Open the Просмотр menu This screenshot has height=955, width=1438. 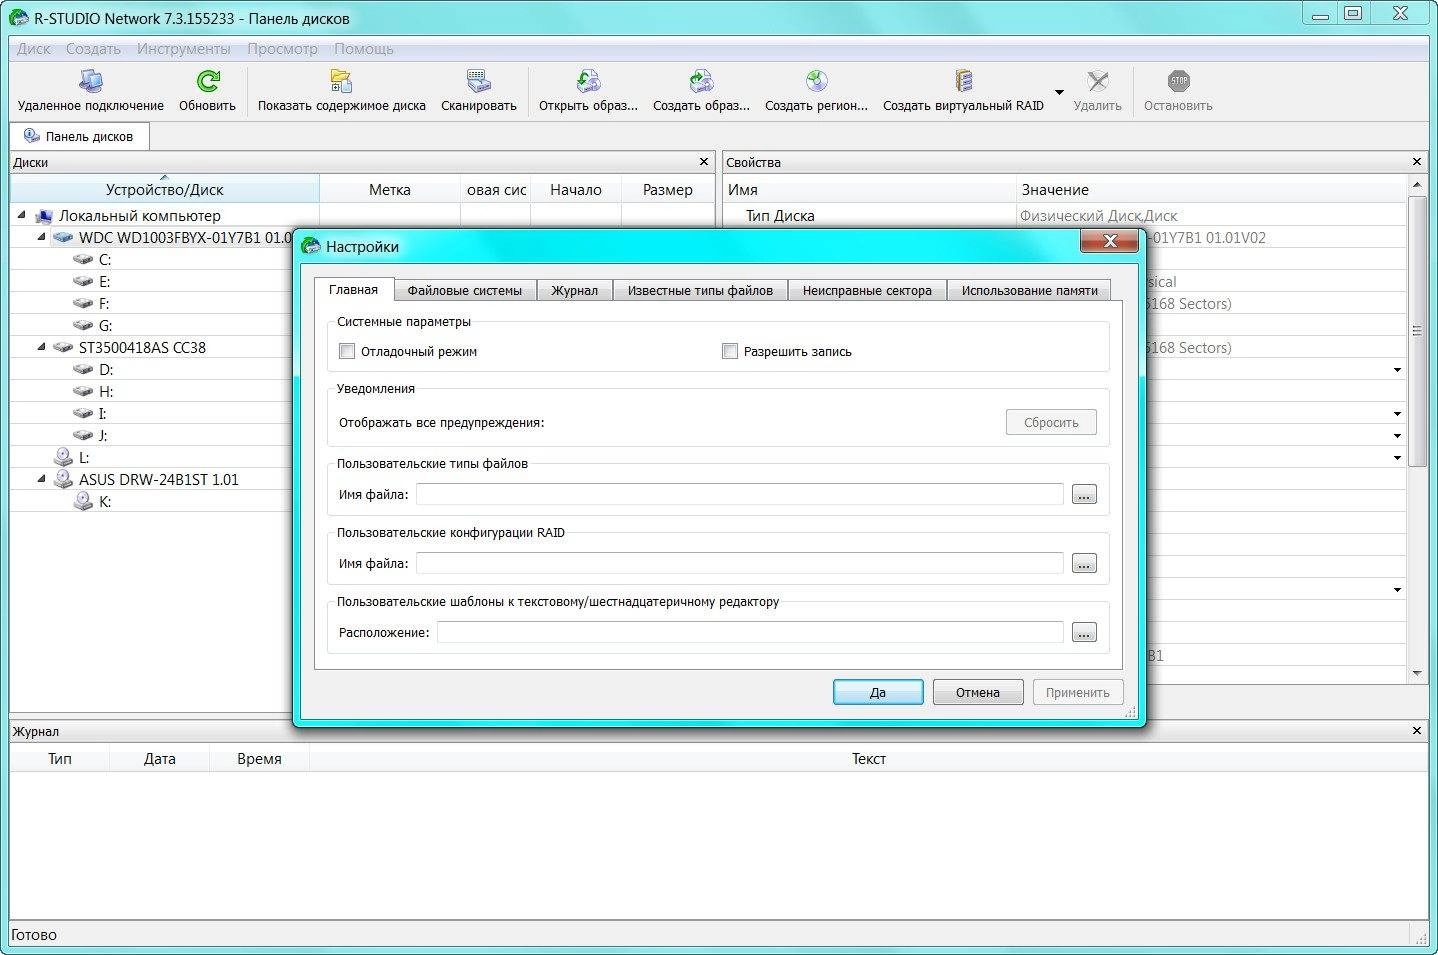pyautogui.click(x=282, y=49)
